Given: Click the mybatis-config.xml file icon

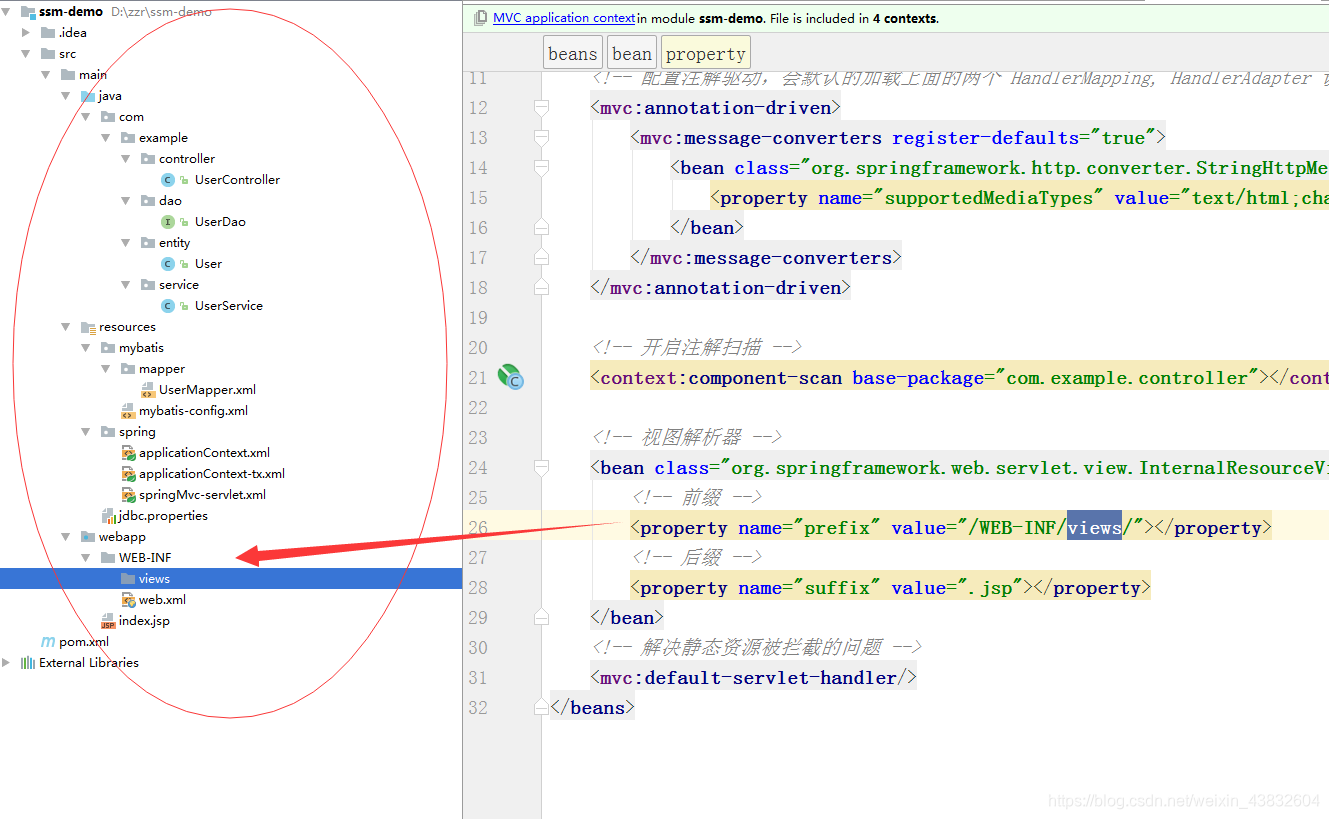Looking at the screenshot, I should tap(128, 411).
